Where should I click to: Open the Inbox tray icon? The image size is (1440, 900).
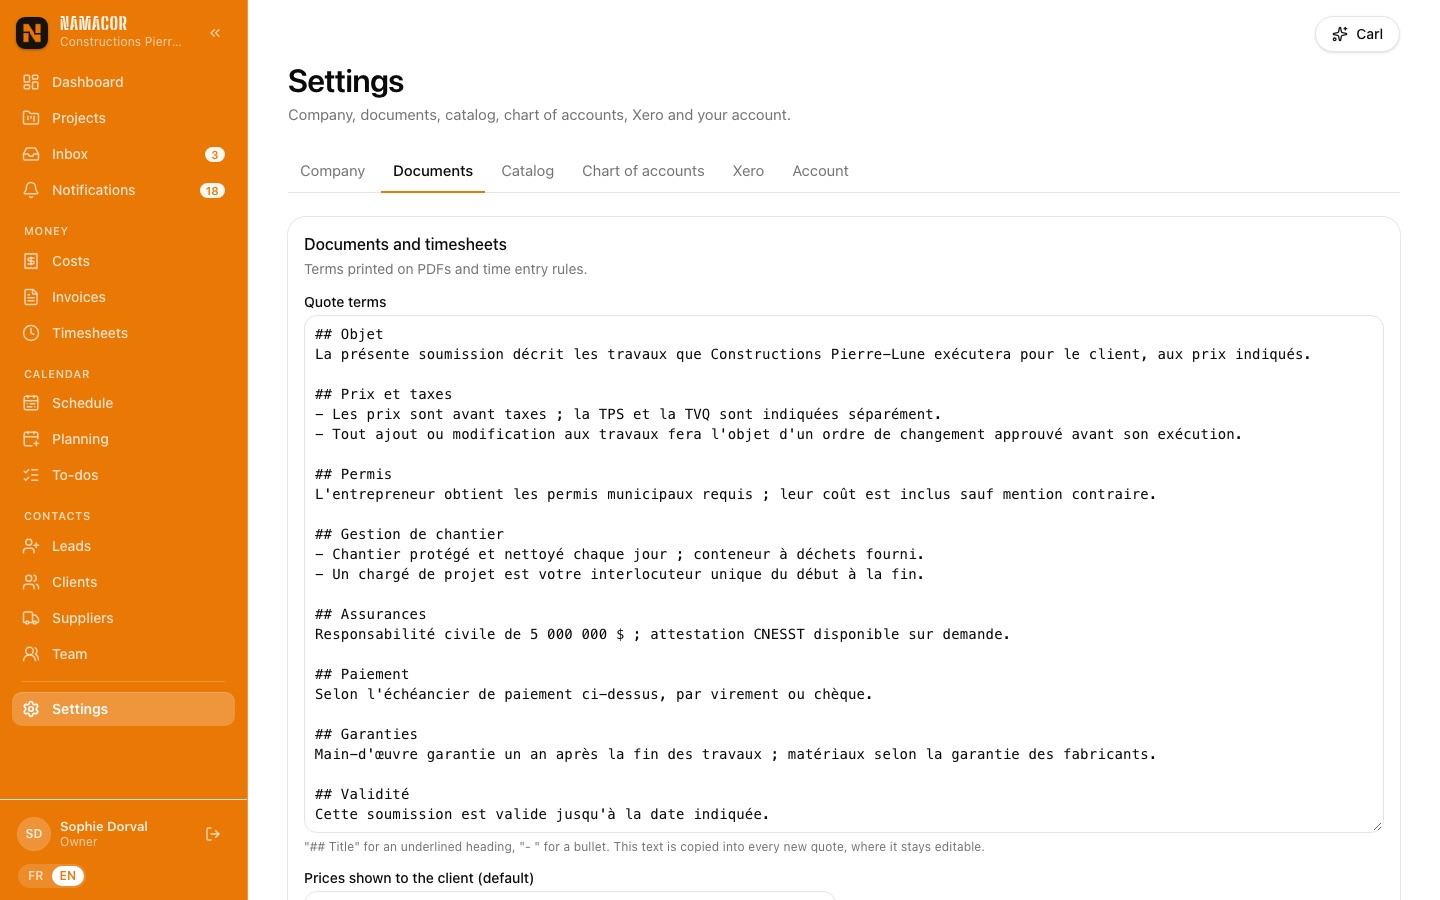click(31, 154)
